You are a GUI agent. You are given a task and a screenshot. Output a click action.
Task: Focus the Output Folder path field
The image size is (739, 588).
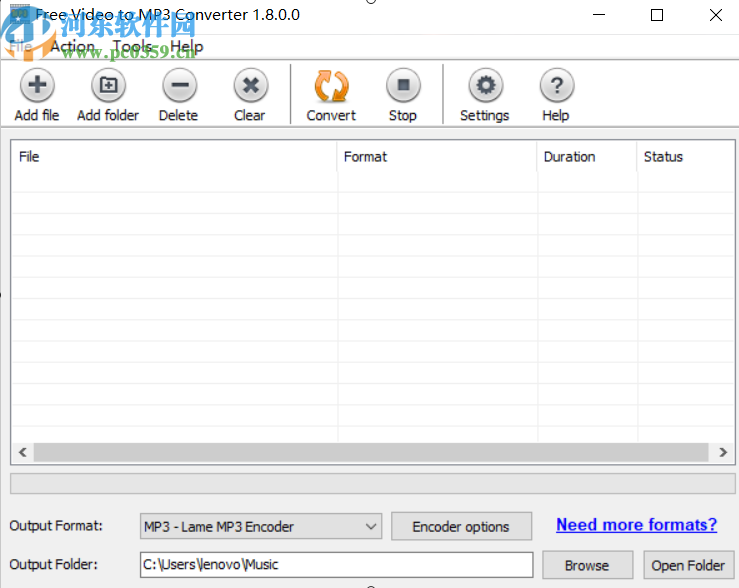tap(337, 564)
